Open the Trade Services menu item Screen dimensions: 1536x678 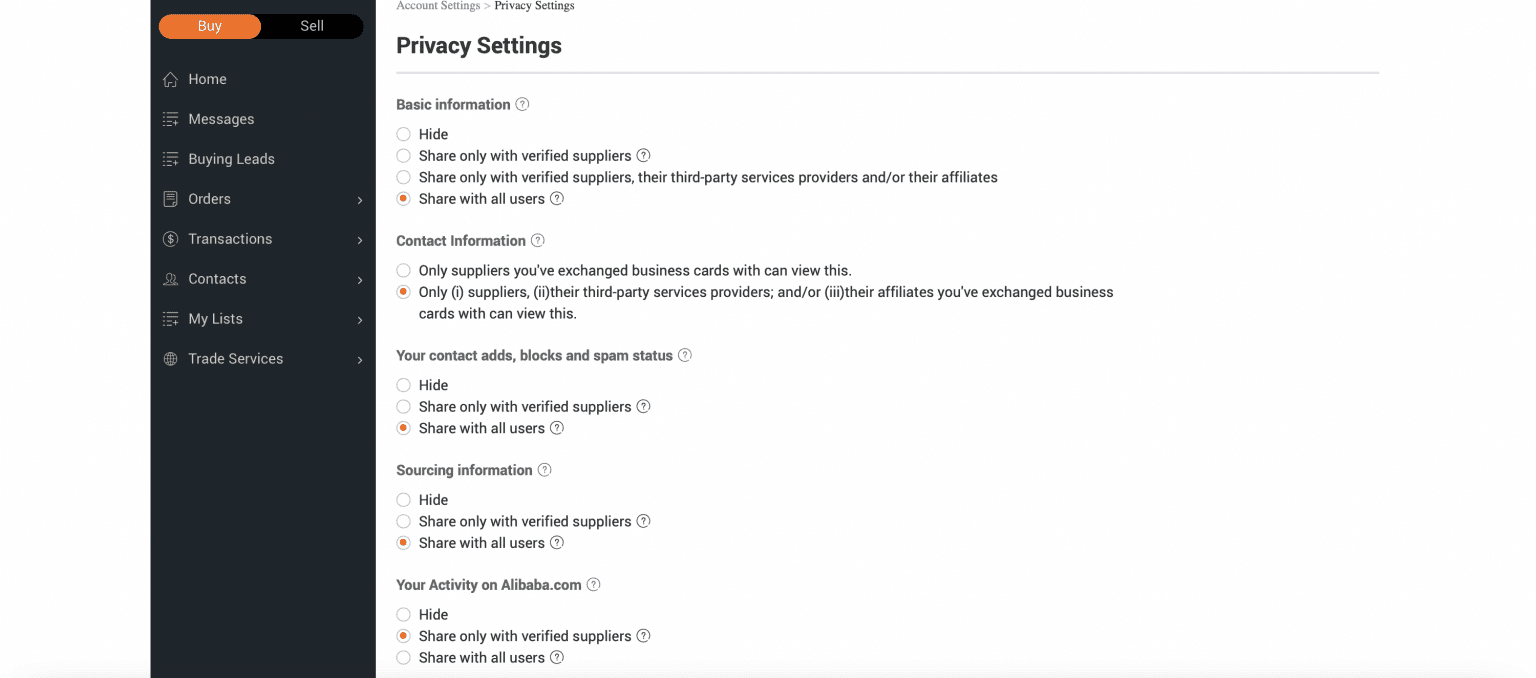point(236,359)
